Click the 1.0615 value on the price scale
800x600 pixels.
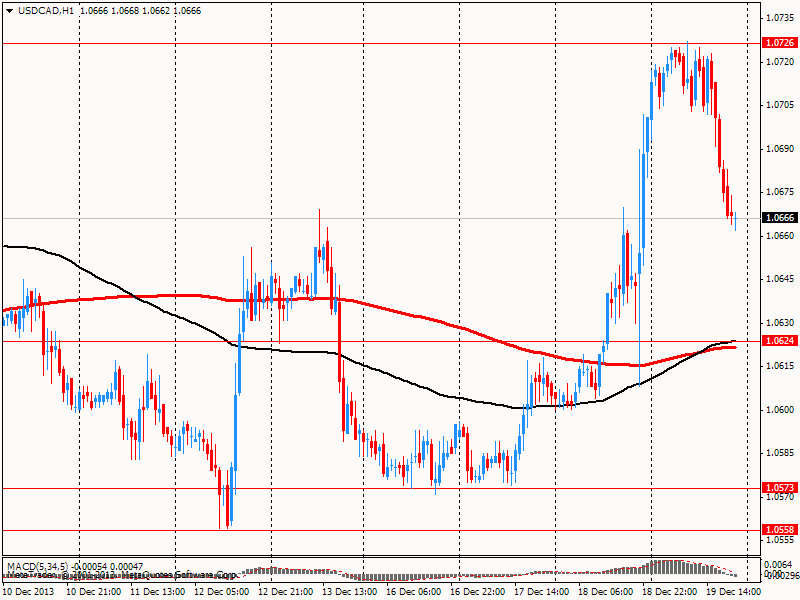tap(780, 366)
